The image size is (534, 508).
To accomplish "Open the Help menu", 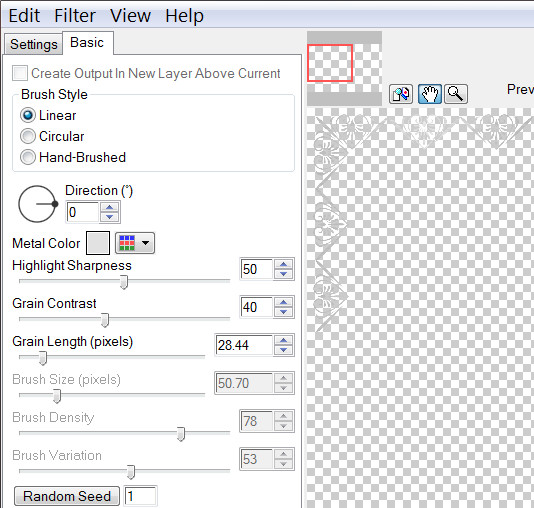I will click(184, 16).
